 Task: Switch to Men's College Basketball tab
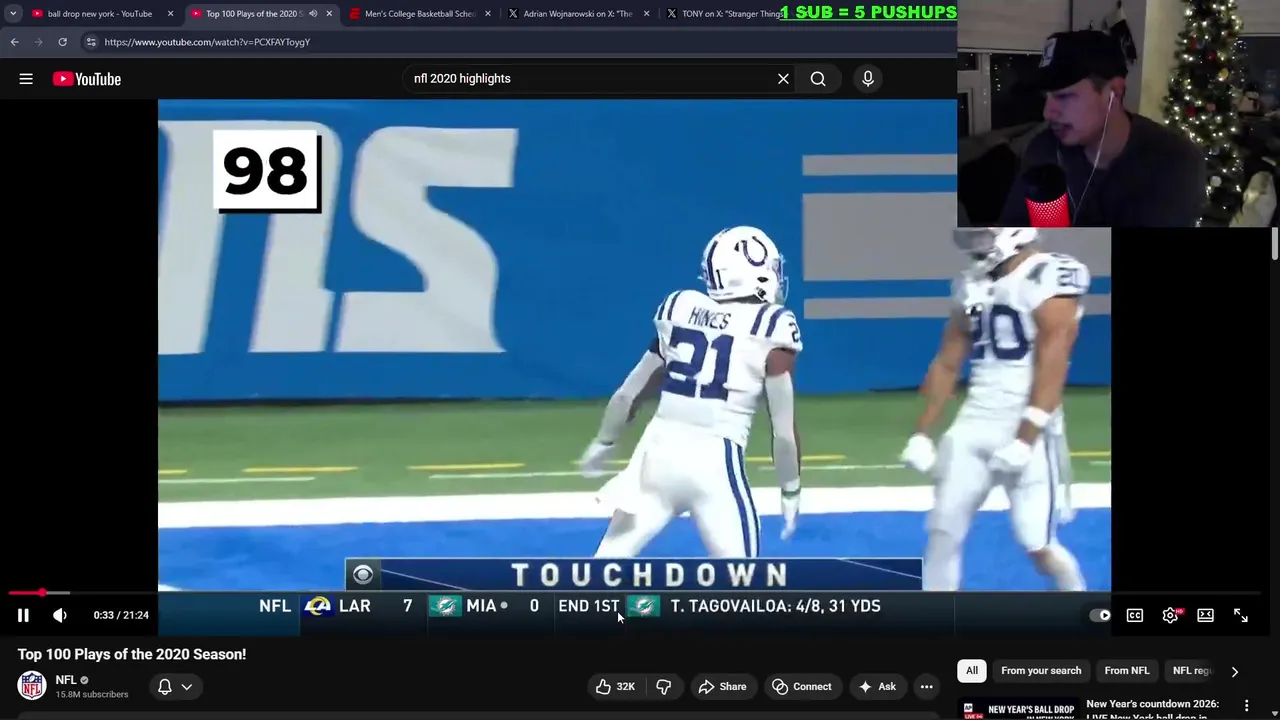(420, 14)
